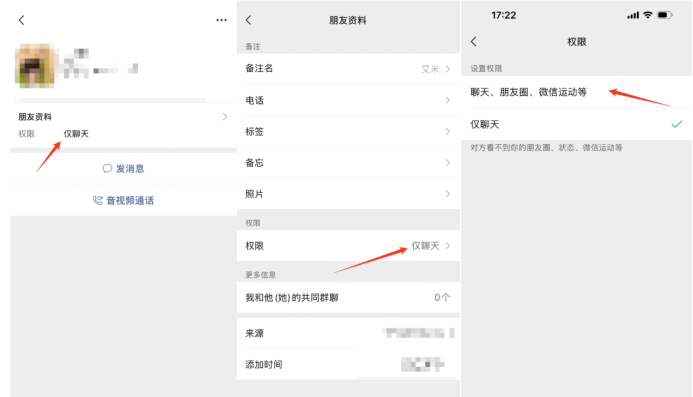Open 朋友资料 row on profile screen
The height and width of the screenshot is (397, 693).
coord(123,117)
